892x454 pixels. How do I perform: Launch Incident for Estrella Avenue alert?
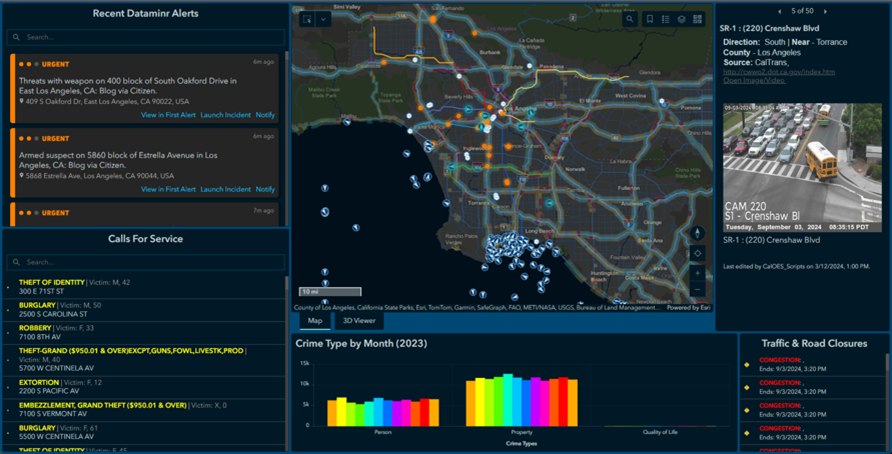(x=225, y=189)
